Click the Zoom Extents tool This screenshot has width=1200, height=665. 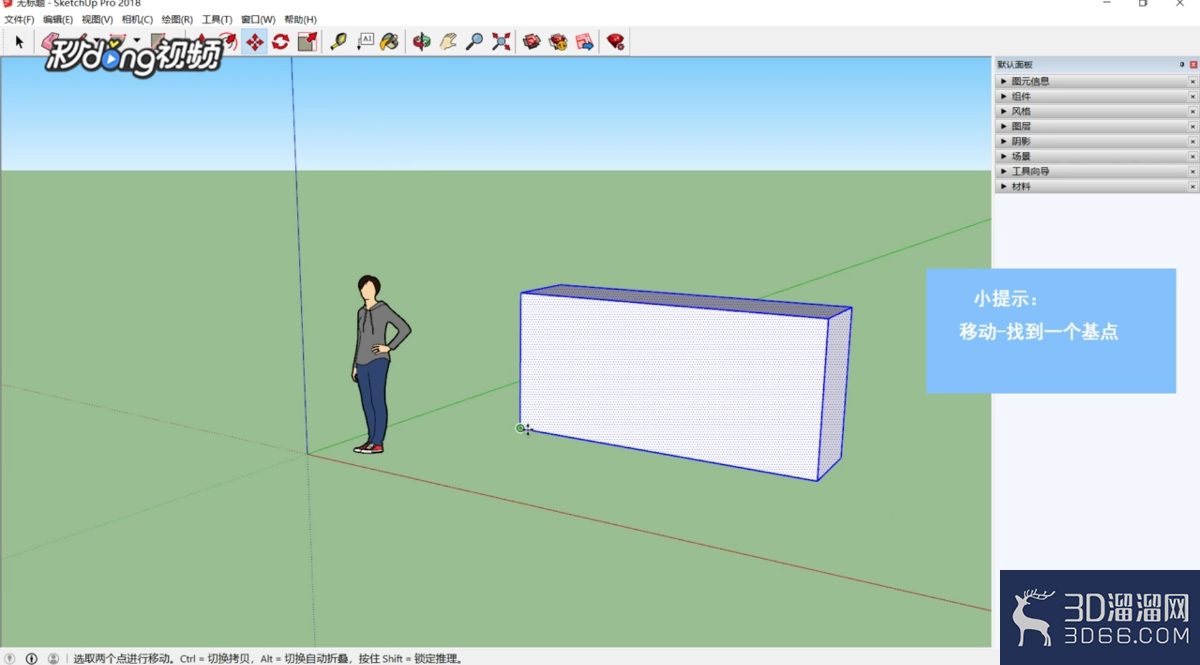501,42
